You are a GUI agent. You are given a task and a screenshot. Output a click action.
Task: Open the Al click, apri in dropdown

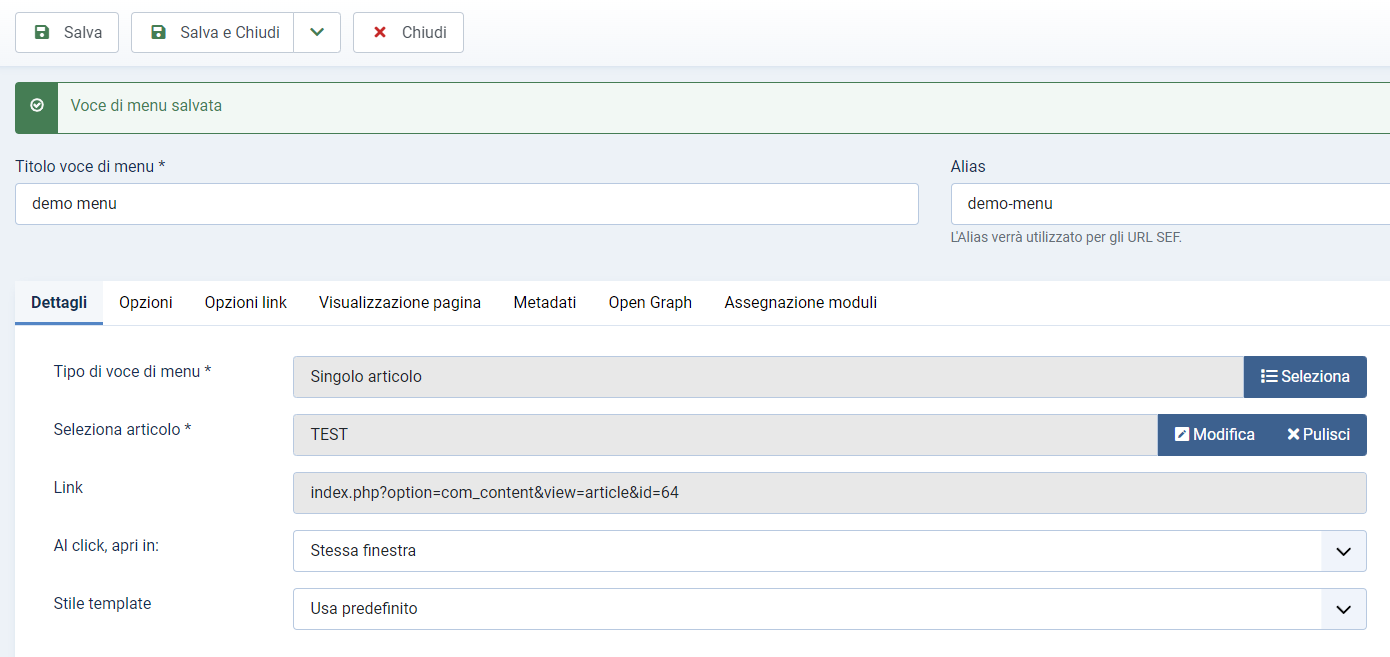828,551
